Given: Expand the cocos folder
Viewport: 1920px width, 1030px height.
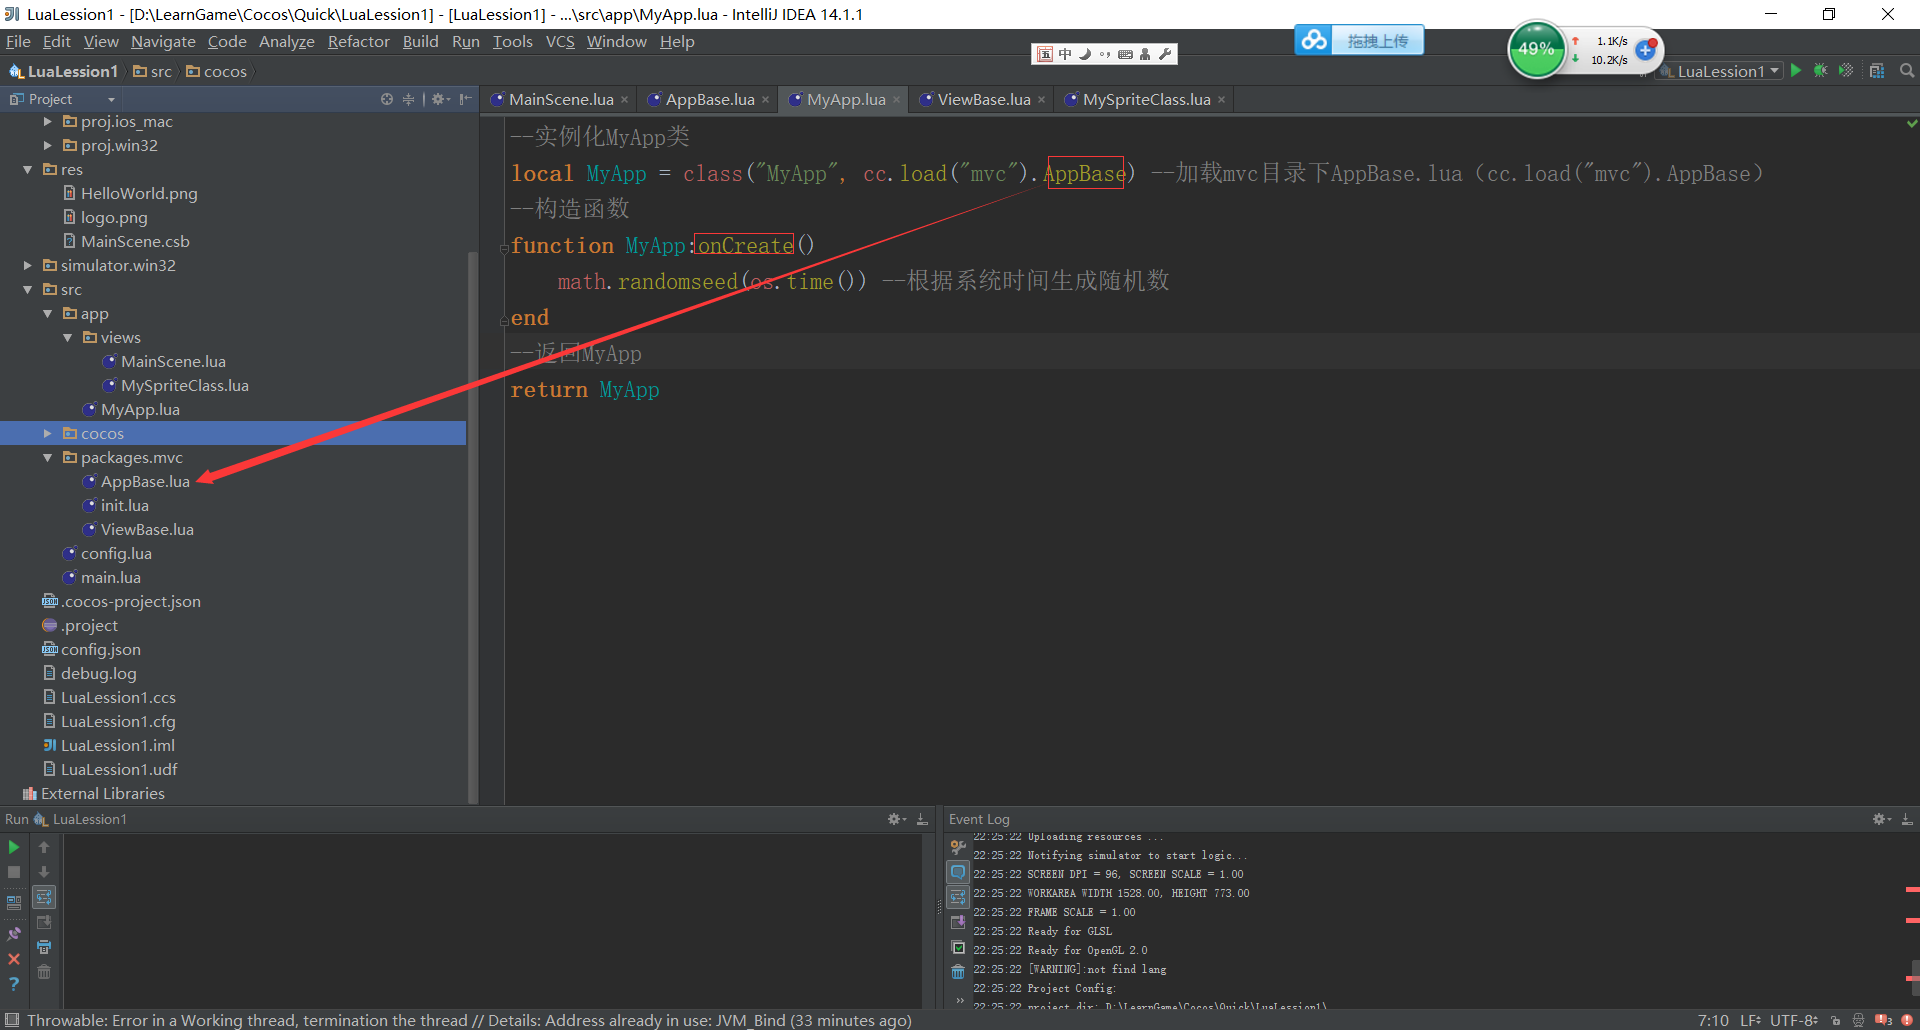Looking at the screenshot, I should coord(47,433).
